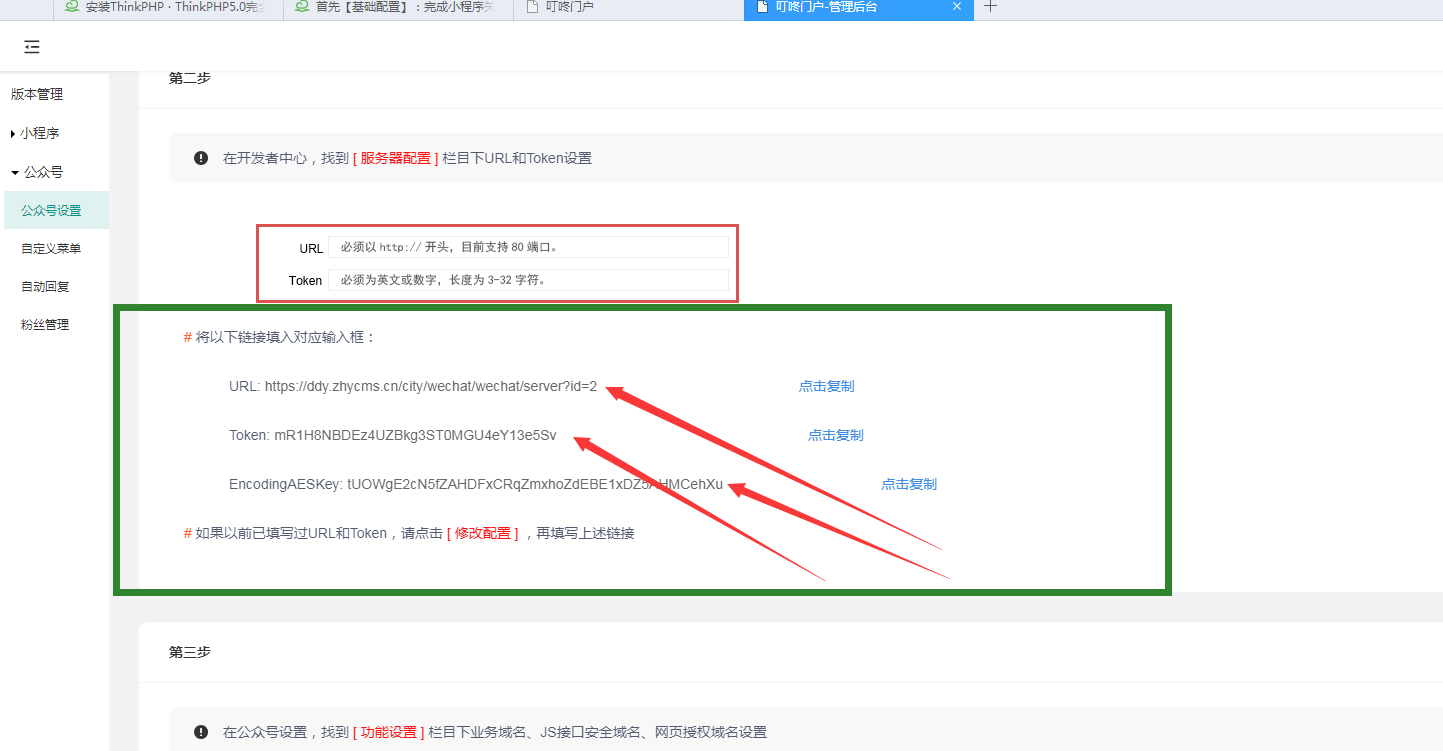Collapse the sidebar with the menu fold icon
1443x751 pixels.
click(x=32, y=47)
